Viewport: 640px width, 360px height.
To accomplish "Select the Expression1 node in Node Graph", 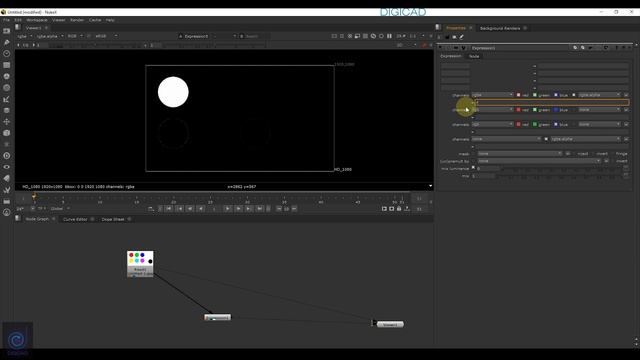I will coord(218,317).
